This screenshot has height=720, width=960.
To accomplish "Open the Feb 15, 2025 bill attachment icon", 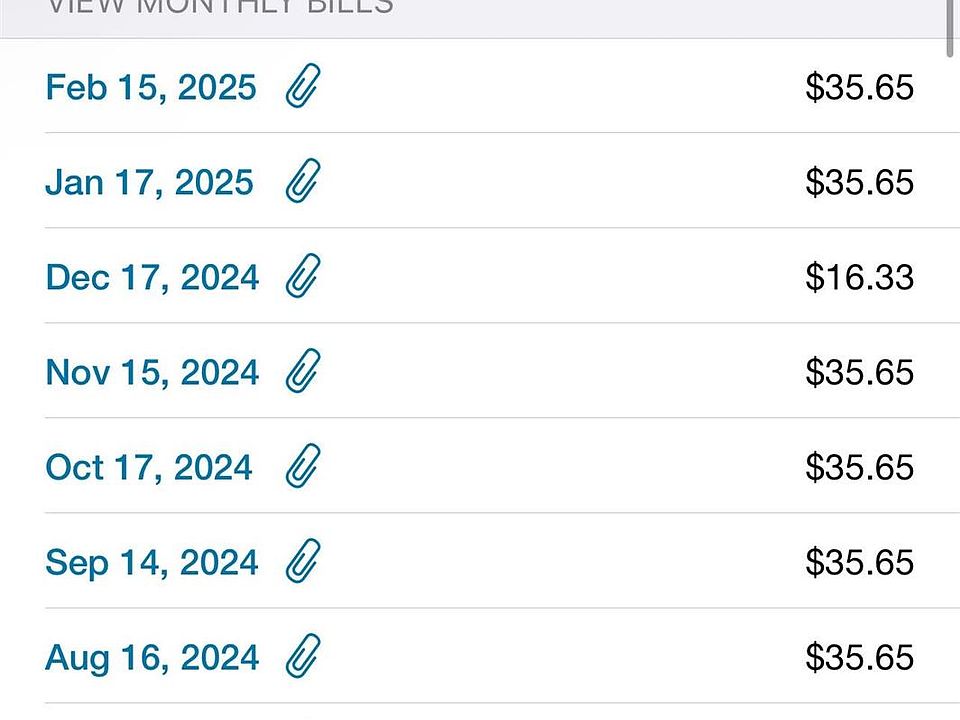I will (x=302, y=87).
